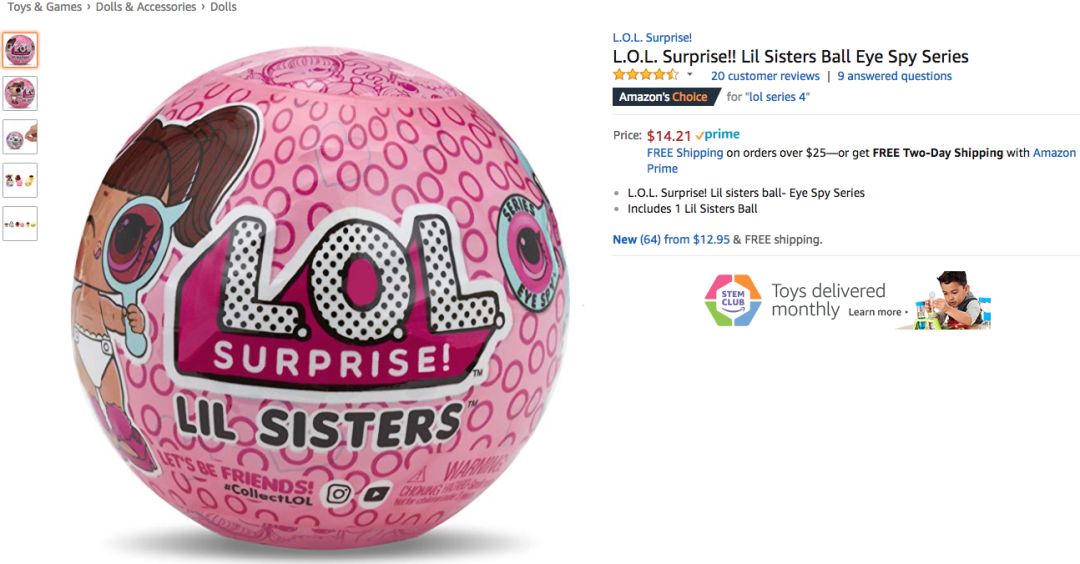
Task: View fourth thumbnail showing small dolls
Action: pos(20,180)
